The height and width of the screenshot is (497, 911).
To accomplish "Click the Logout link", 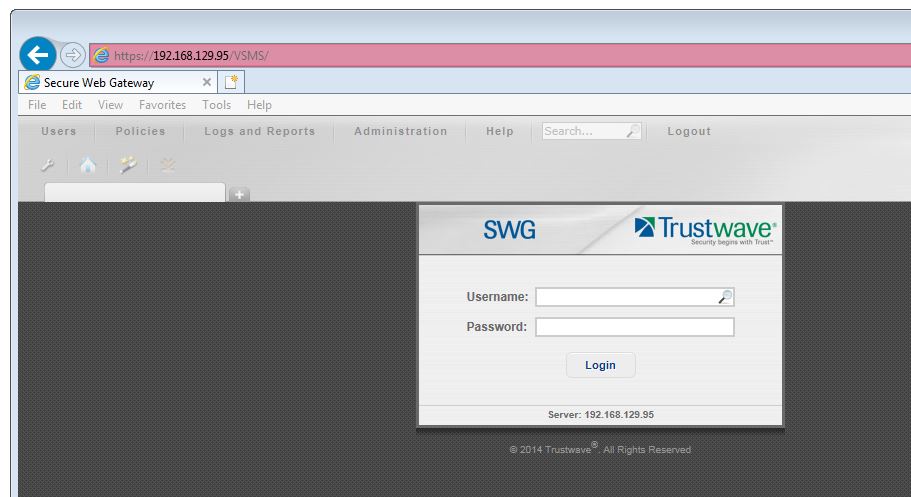I will [688, 131].
